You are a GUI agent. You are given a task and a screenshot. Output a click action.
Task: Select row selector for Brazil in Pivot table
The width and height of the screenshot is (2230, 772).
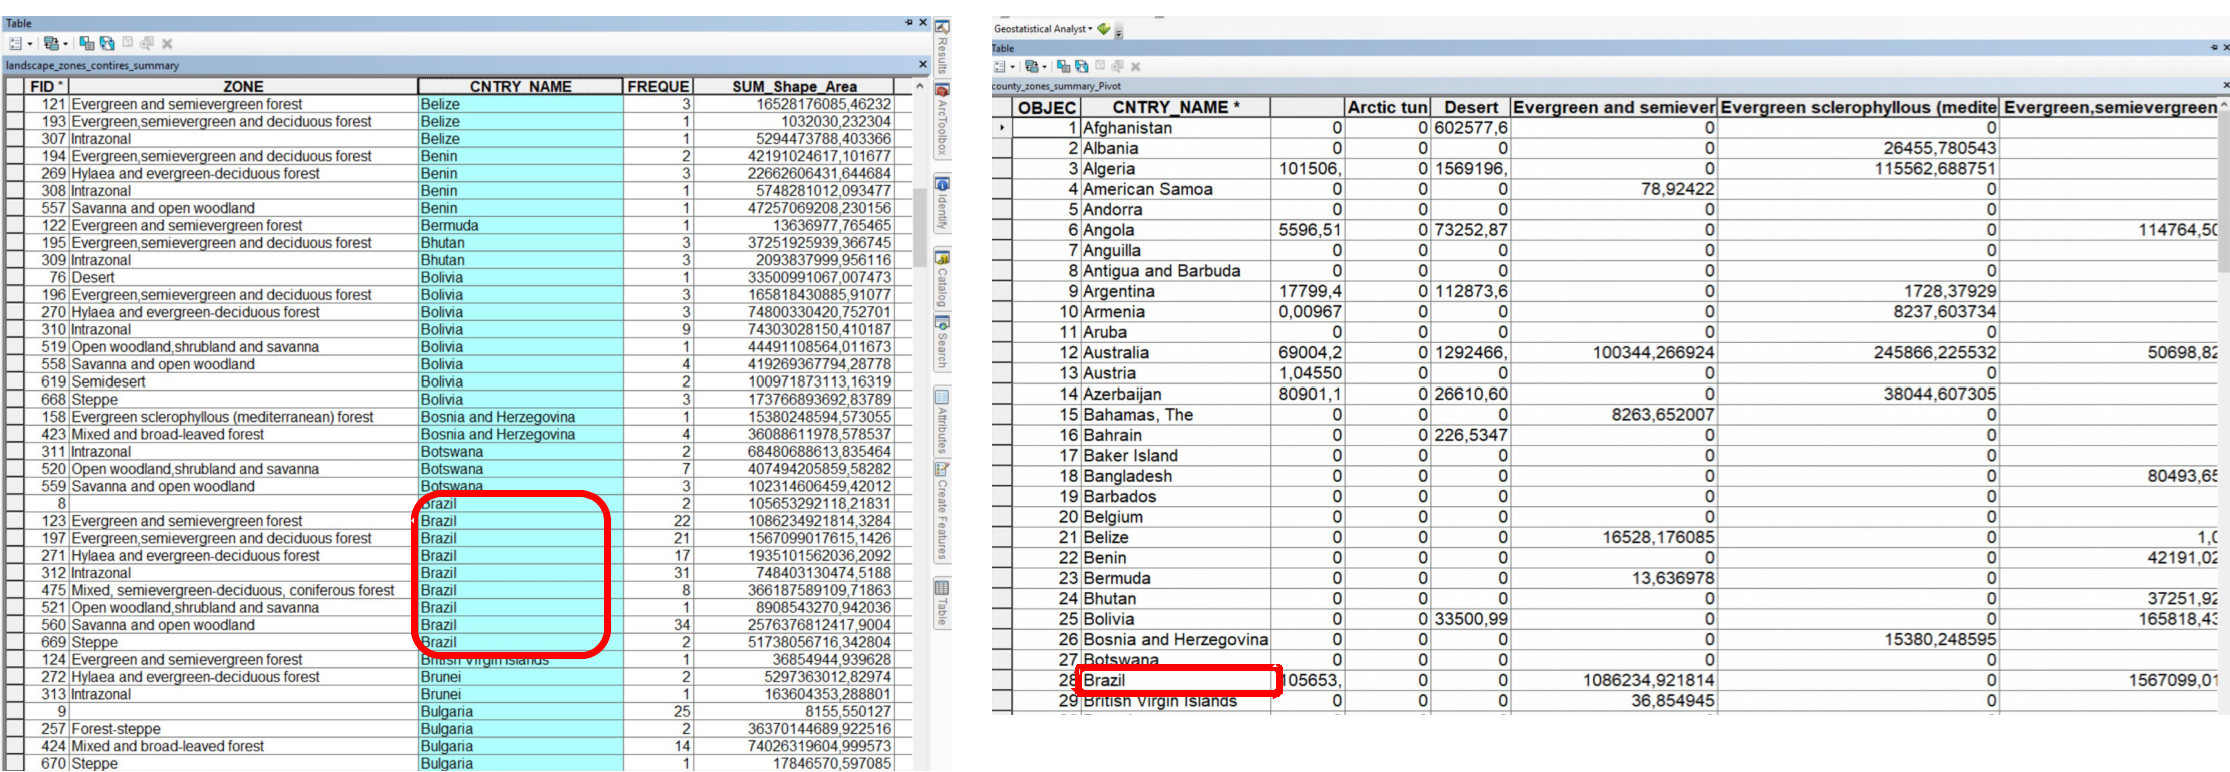(1002, 680)
